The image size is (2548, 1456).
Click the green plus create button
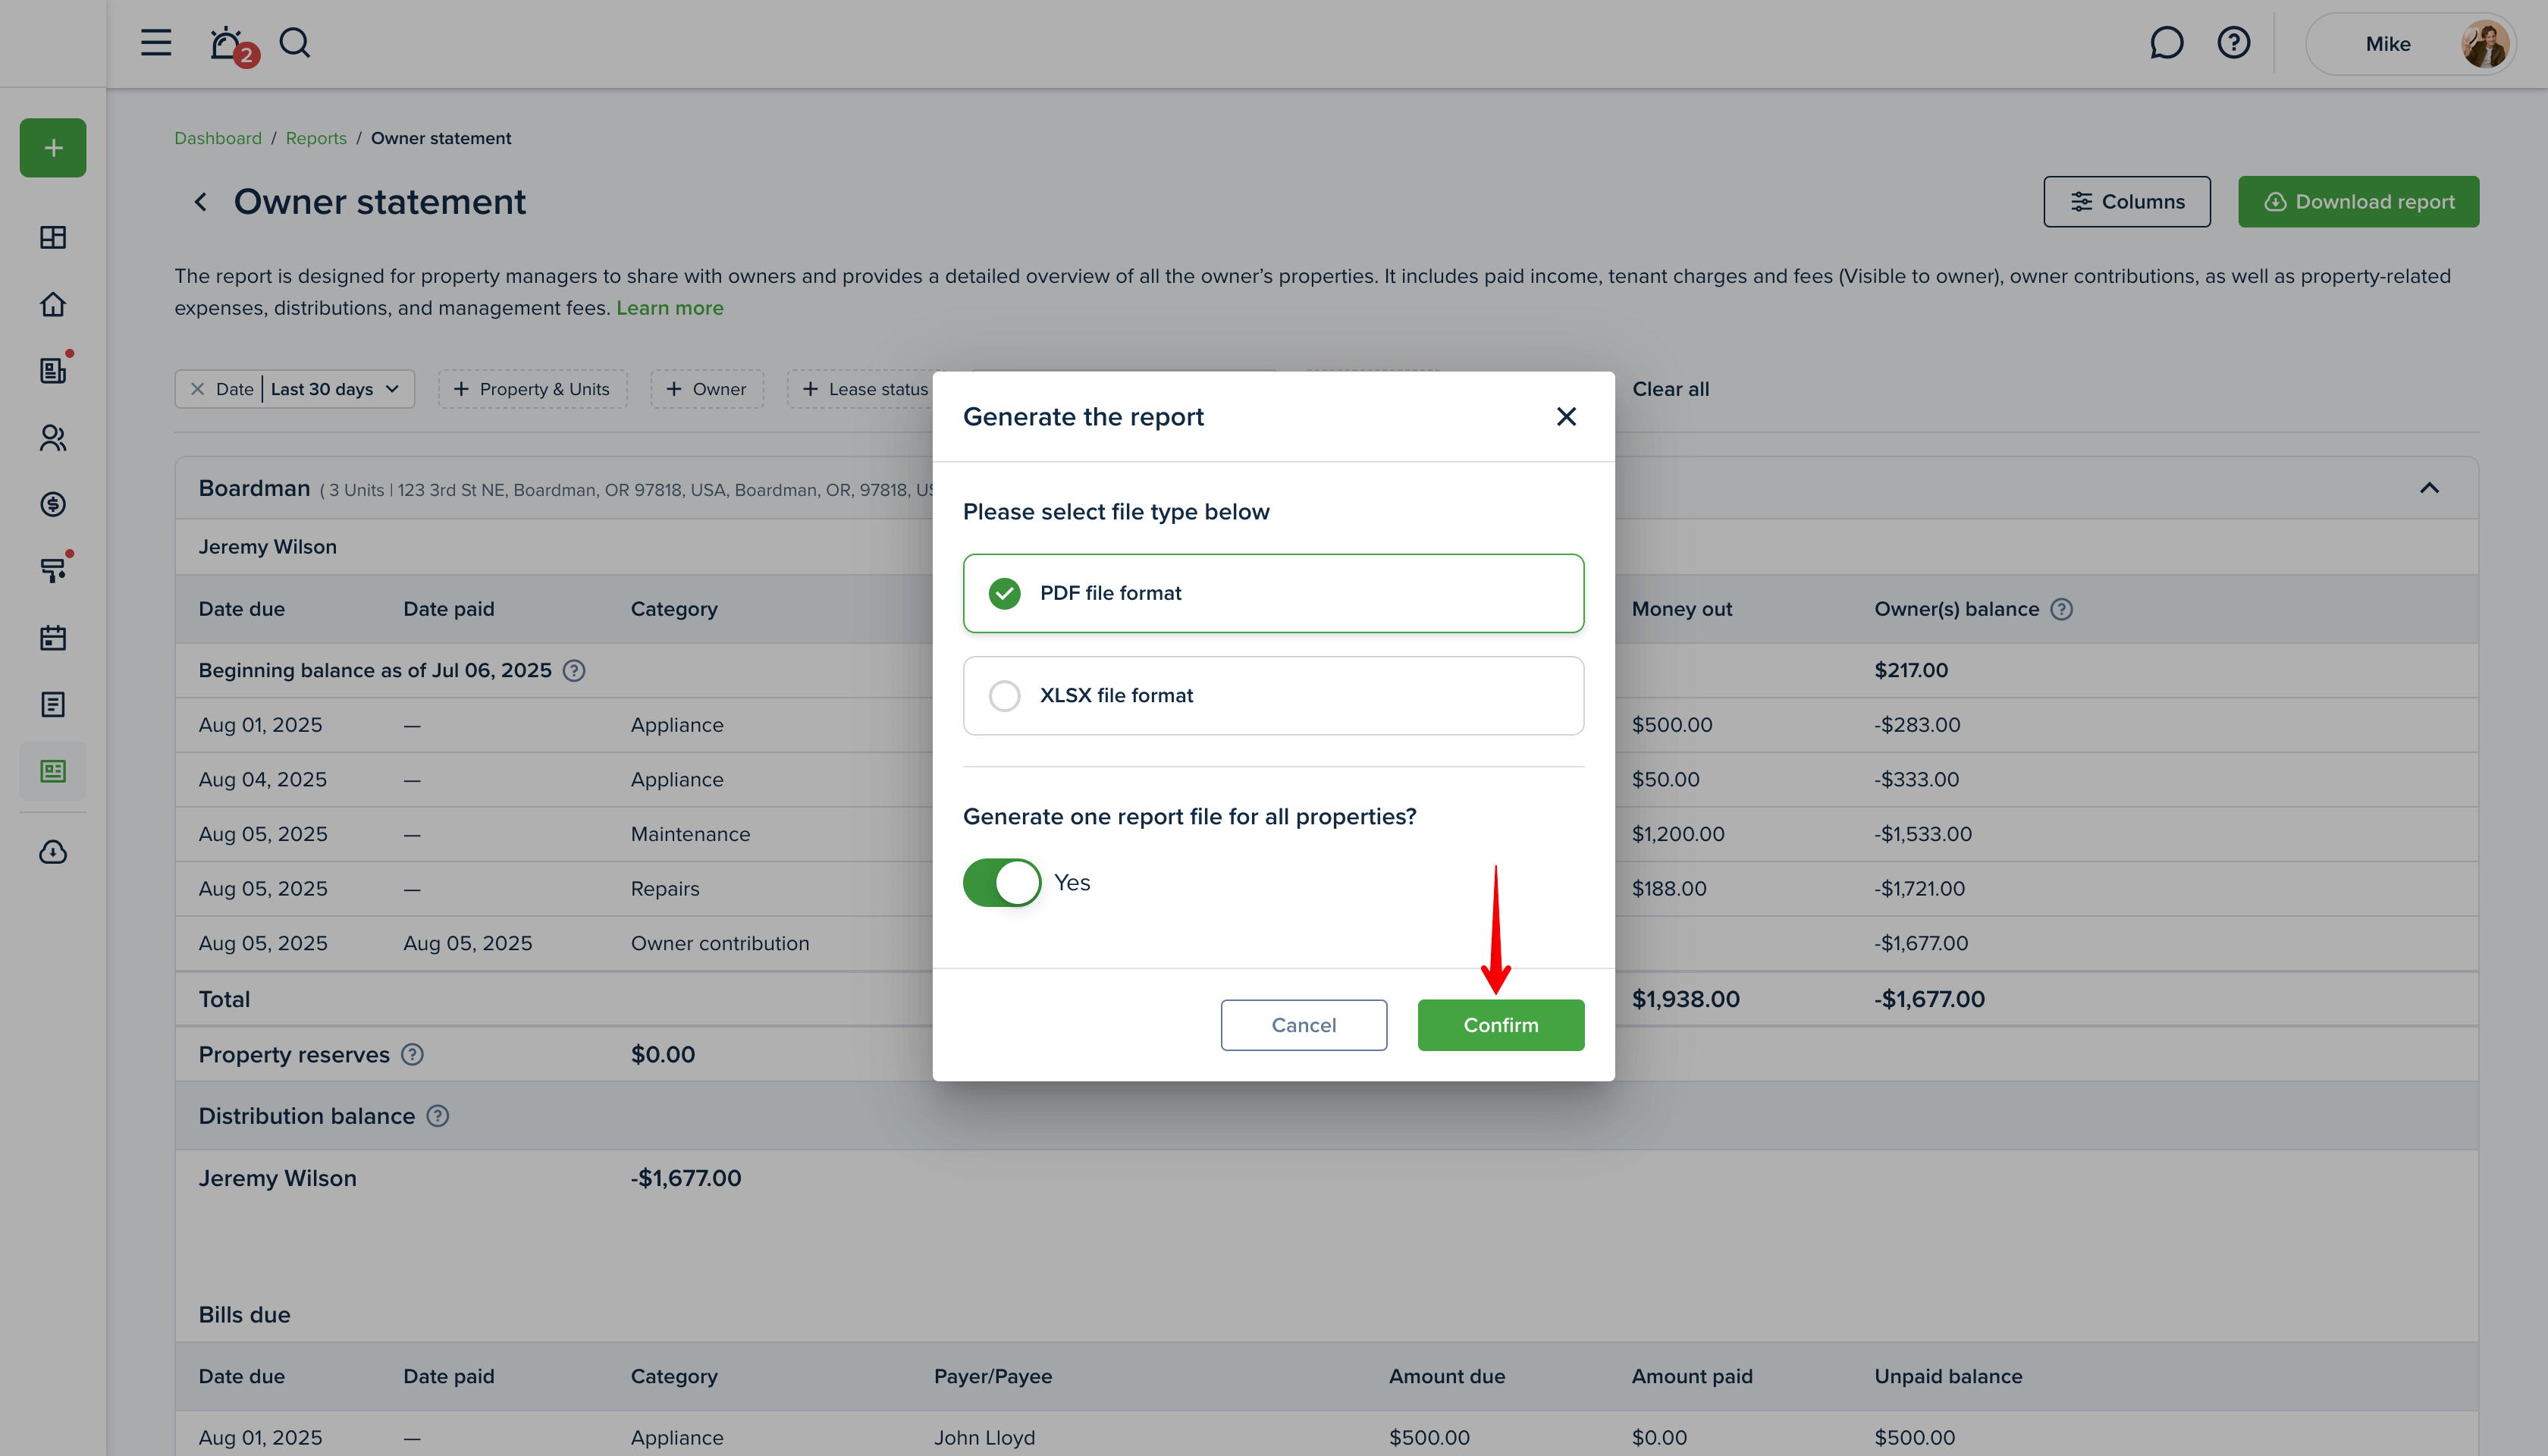pos(53,148)
